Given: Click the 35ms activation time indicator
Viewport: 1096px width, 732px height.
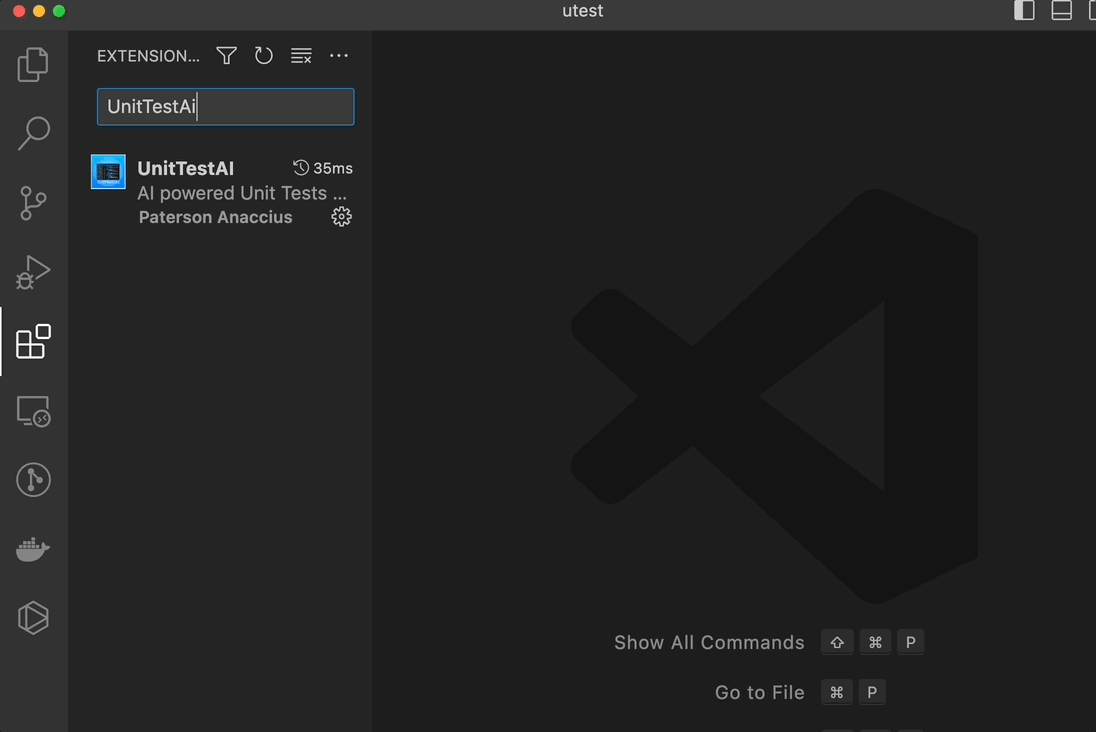Looking at the screenshot, I should 322,168.
